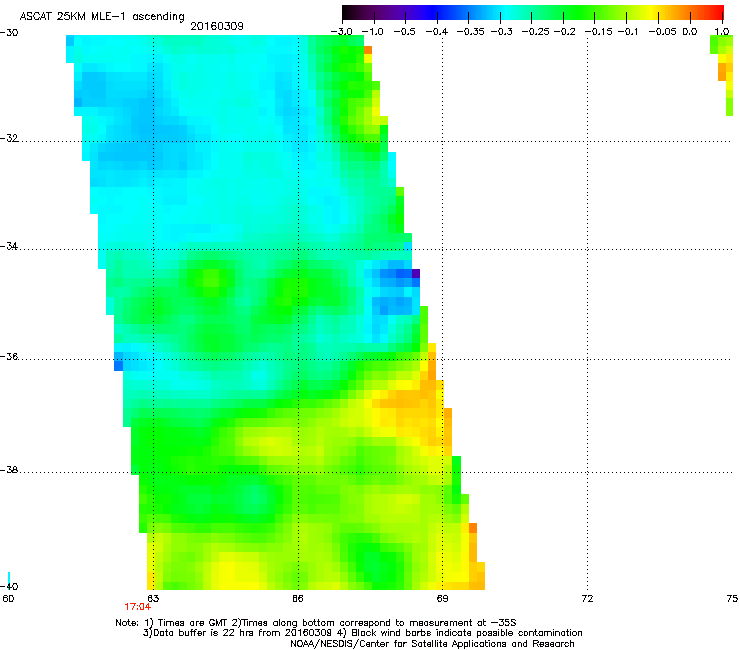Viewport: 740px width, 650px height.
Task: Click the note line about Times are GMT
Action: [x=316, y=623]
